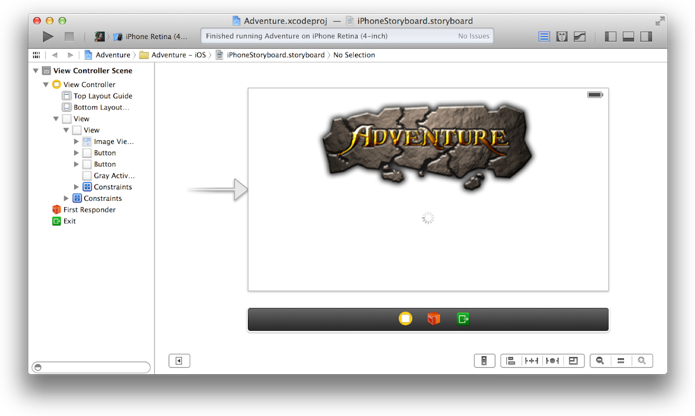Click the activity status 'Finished running Adventure' field
695x416 pixels.
point(347,36)
